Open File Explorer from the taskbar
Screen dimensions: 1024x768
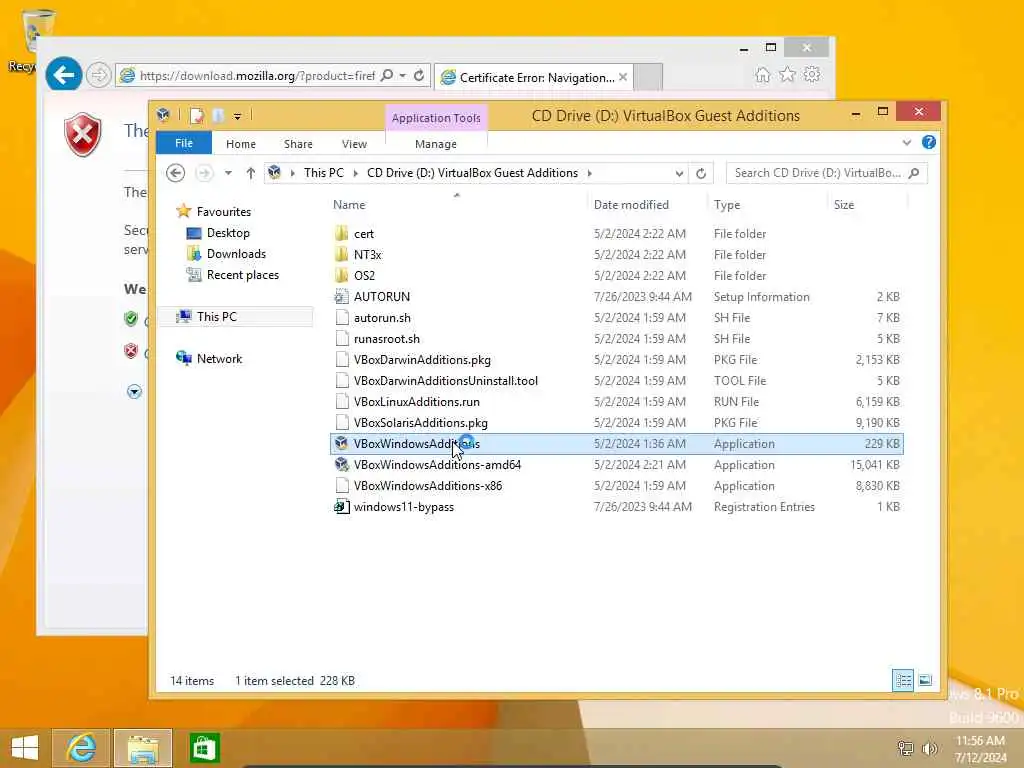pyautogui.click(x=143, y=748)
